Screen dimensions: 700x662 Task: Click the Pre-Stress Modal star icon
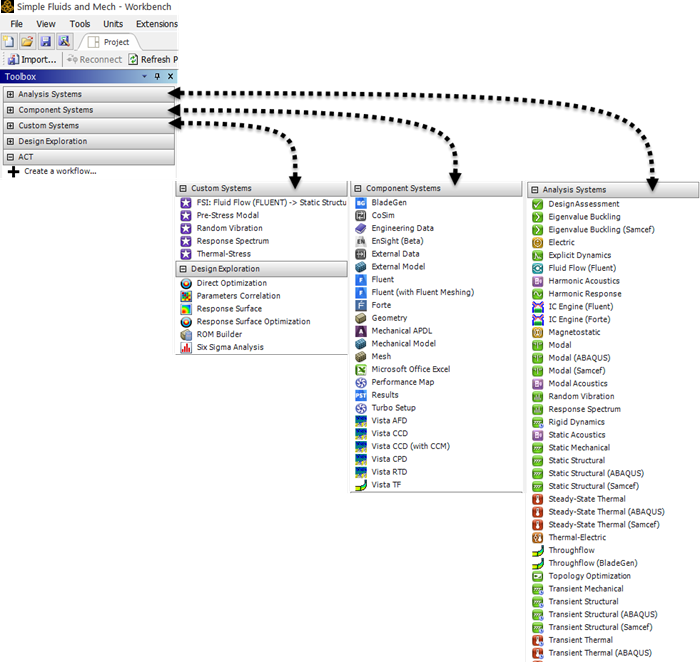pyautogui.click(x=186, y=216)
